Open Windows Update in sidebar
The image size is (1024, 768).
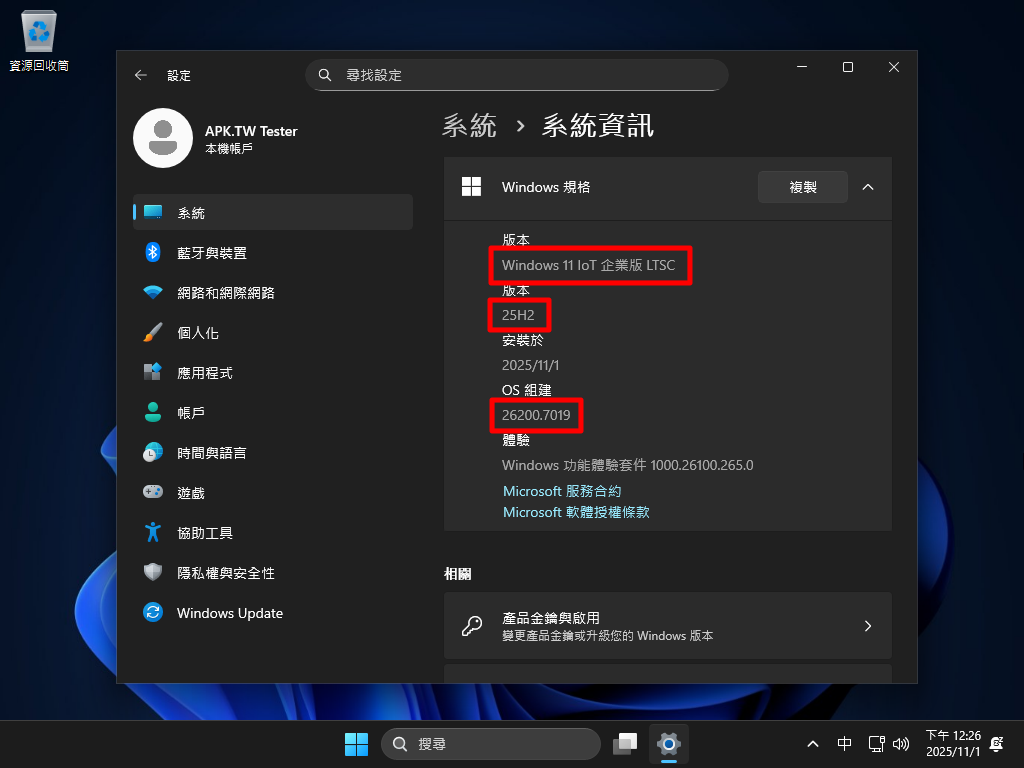(x=229, y=613)
